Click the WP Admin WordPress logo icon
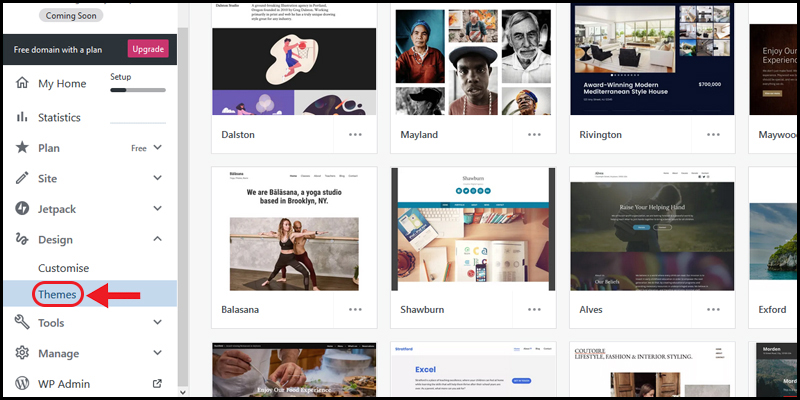Screen dimensions: 800x400 pyautogui.click(x=22, y=383)
